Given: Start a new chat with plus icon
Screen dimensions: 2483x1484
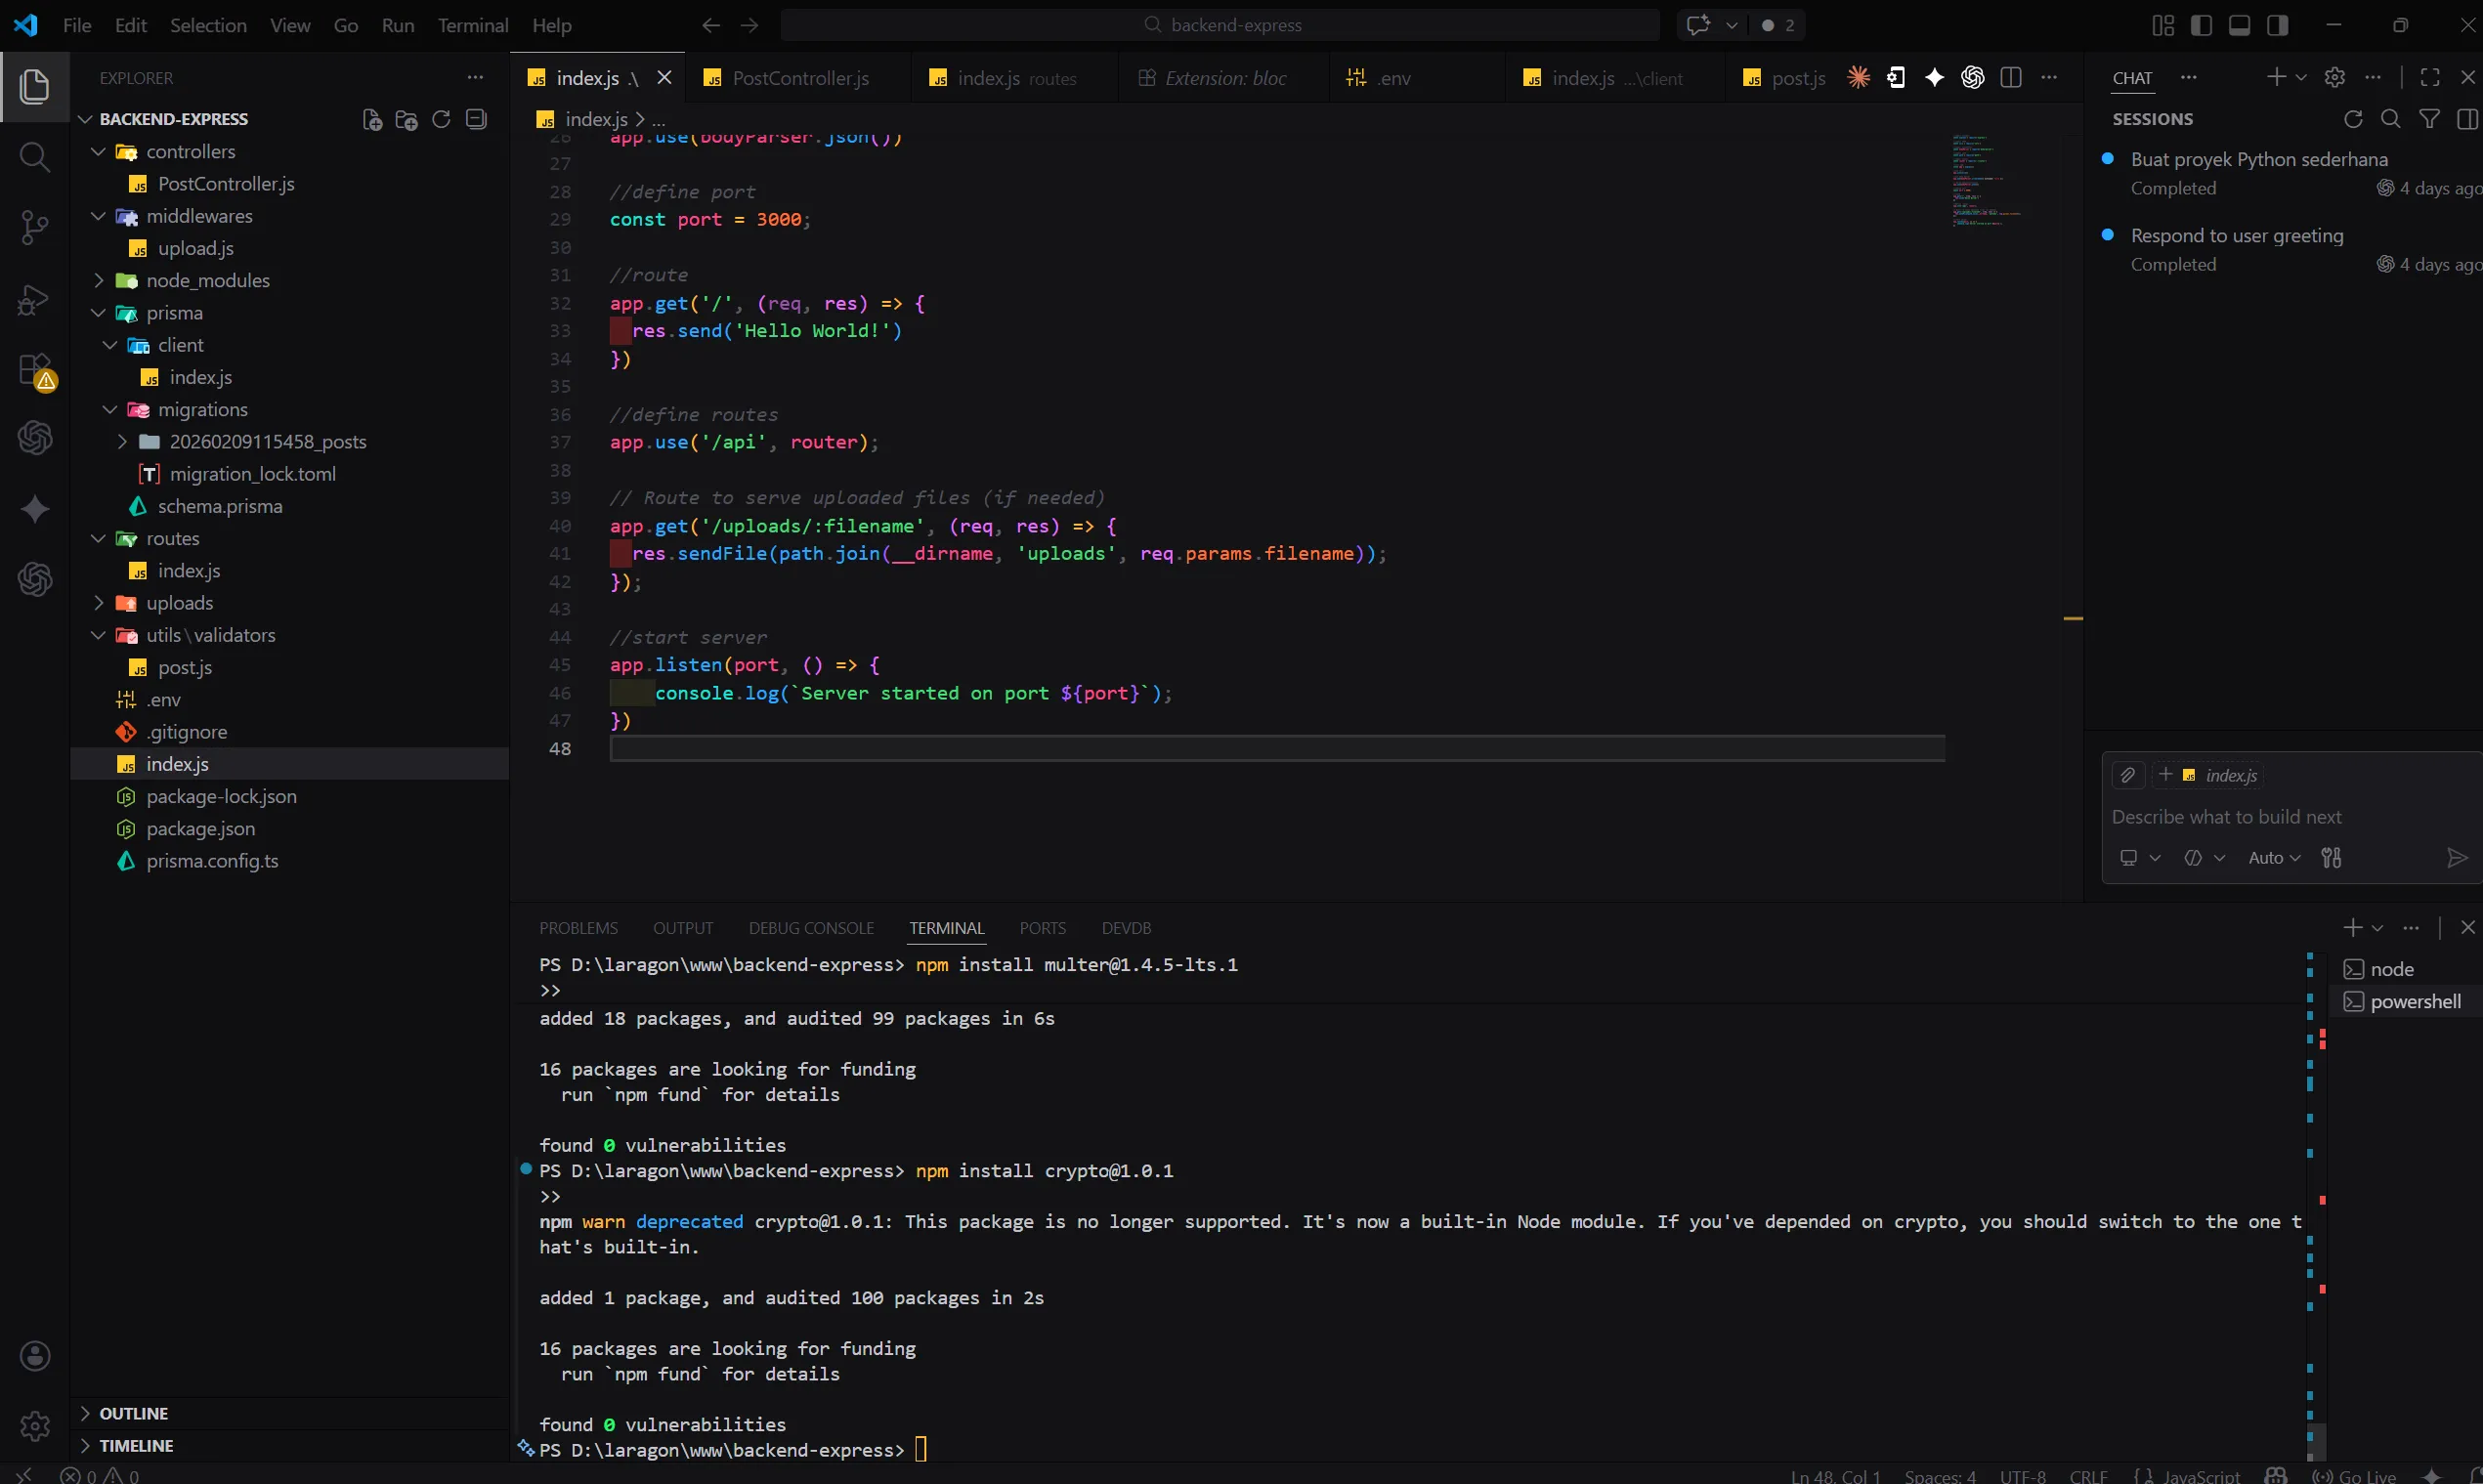Looking at the screenshot, I should [2277, 78].
